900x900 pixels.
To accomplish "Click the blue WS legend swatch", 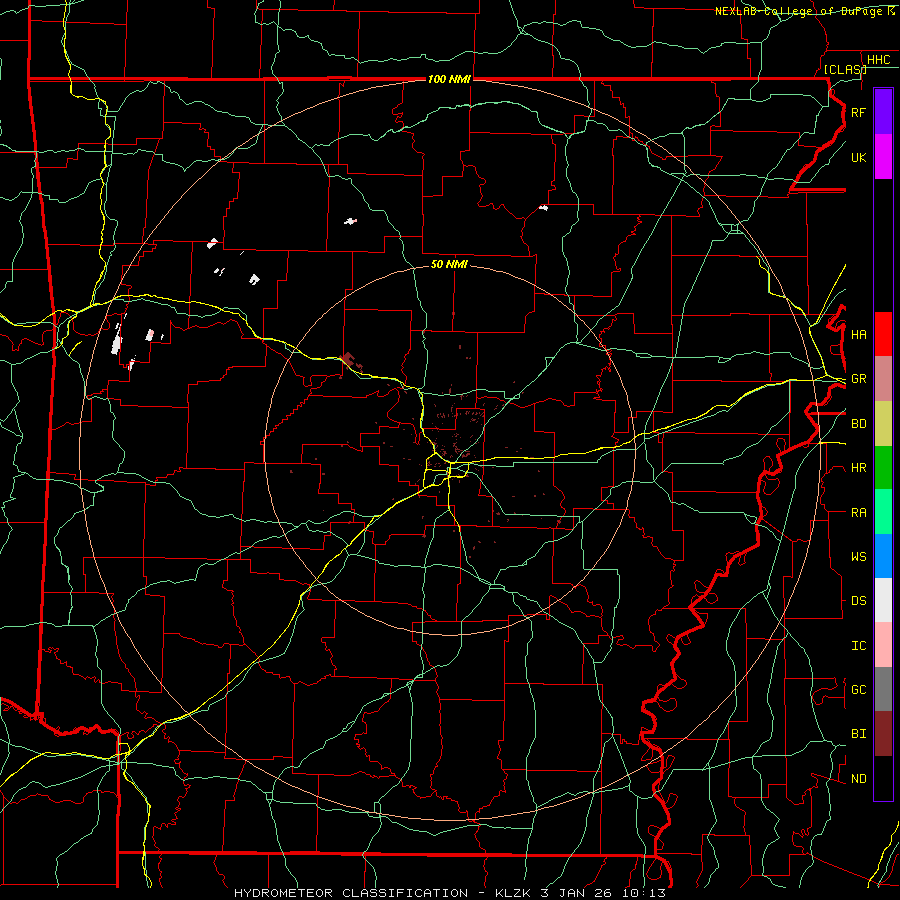I will [883, 556].
